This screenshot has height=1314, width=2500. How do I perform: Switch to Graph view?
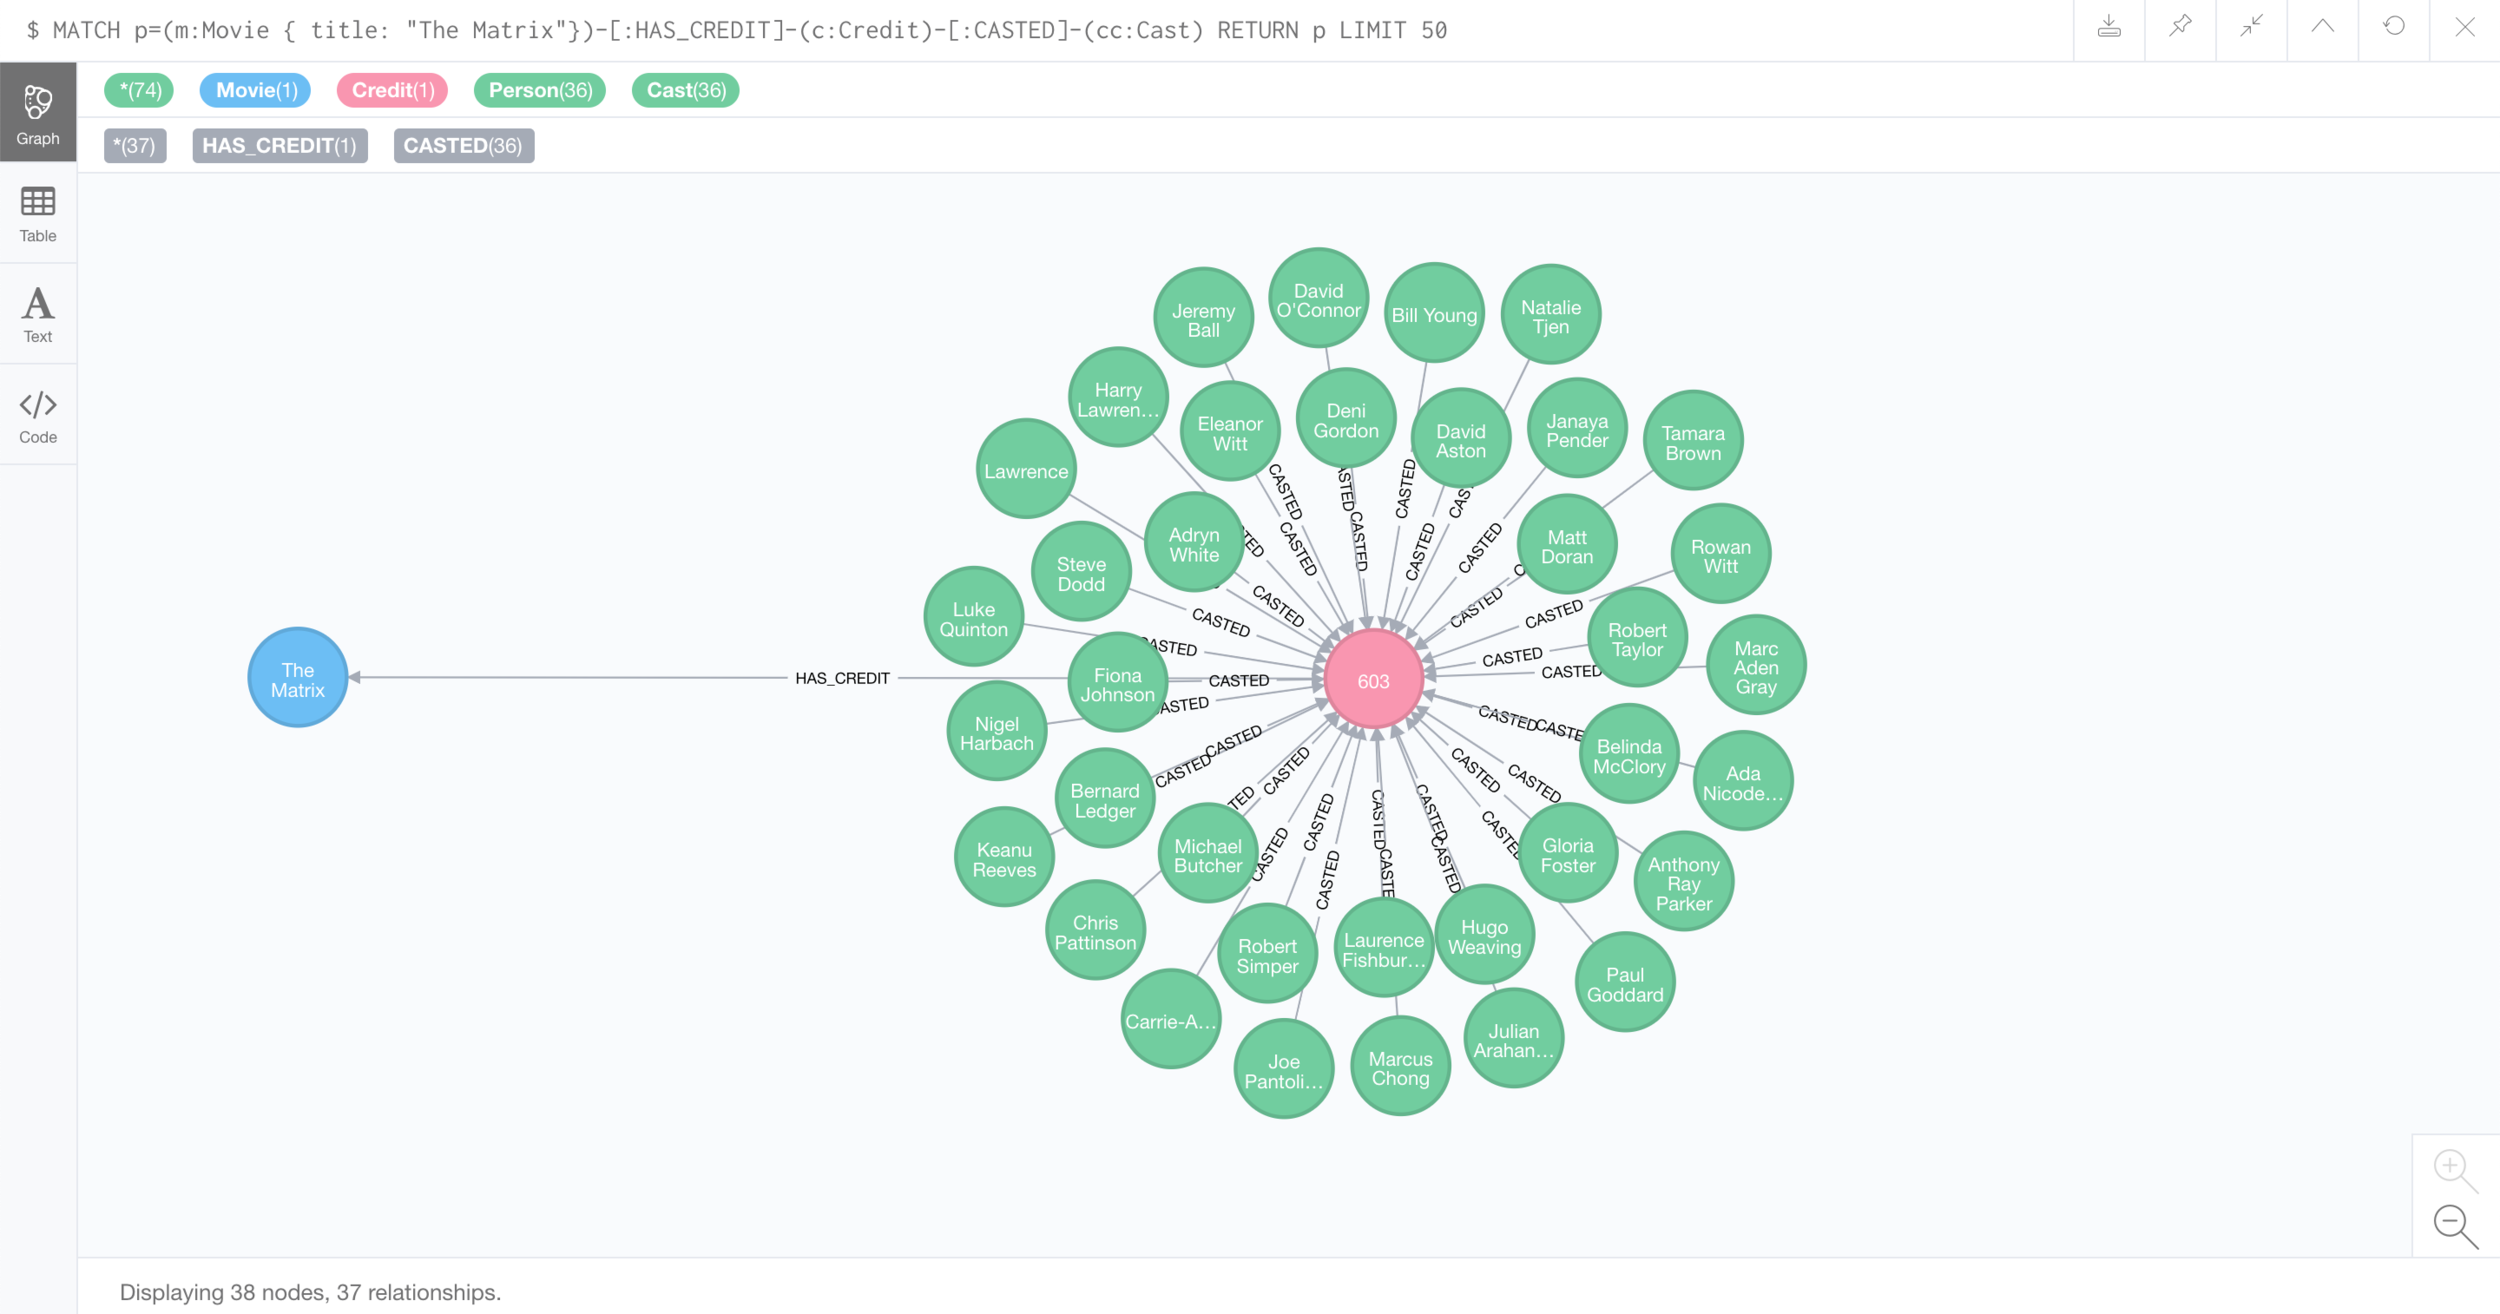[38, 113]
